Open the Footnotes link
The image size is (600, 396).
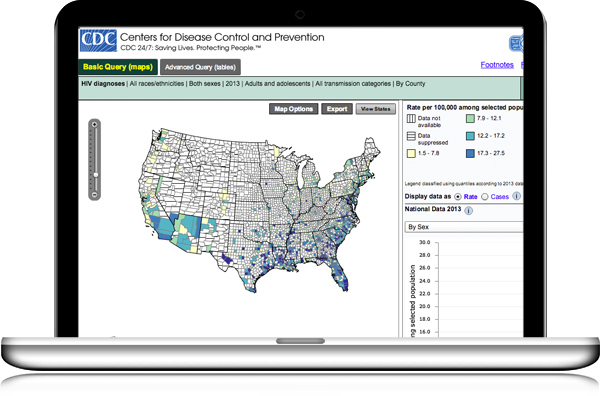[497, 65]
